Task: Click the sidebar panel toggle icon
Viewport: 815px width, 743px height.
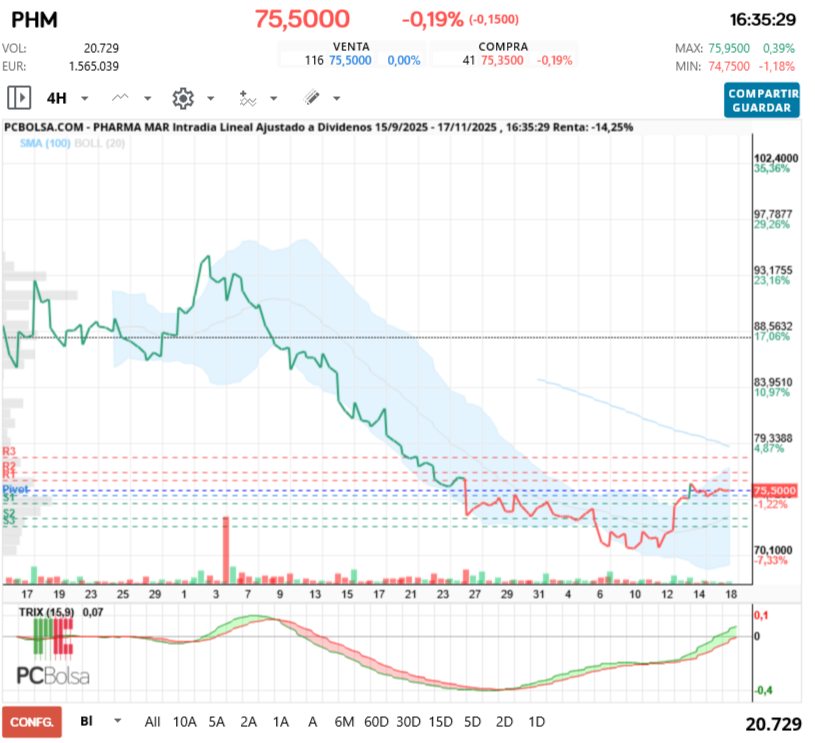Action: pos(17,97)
